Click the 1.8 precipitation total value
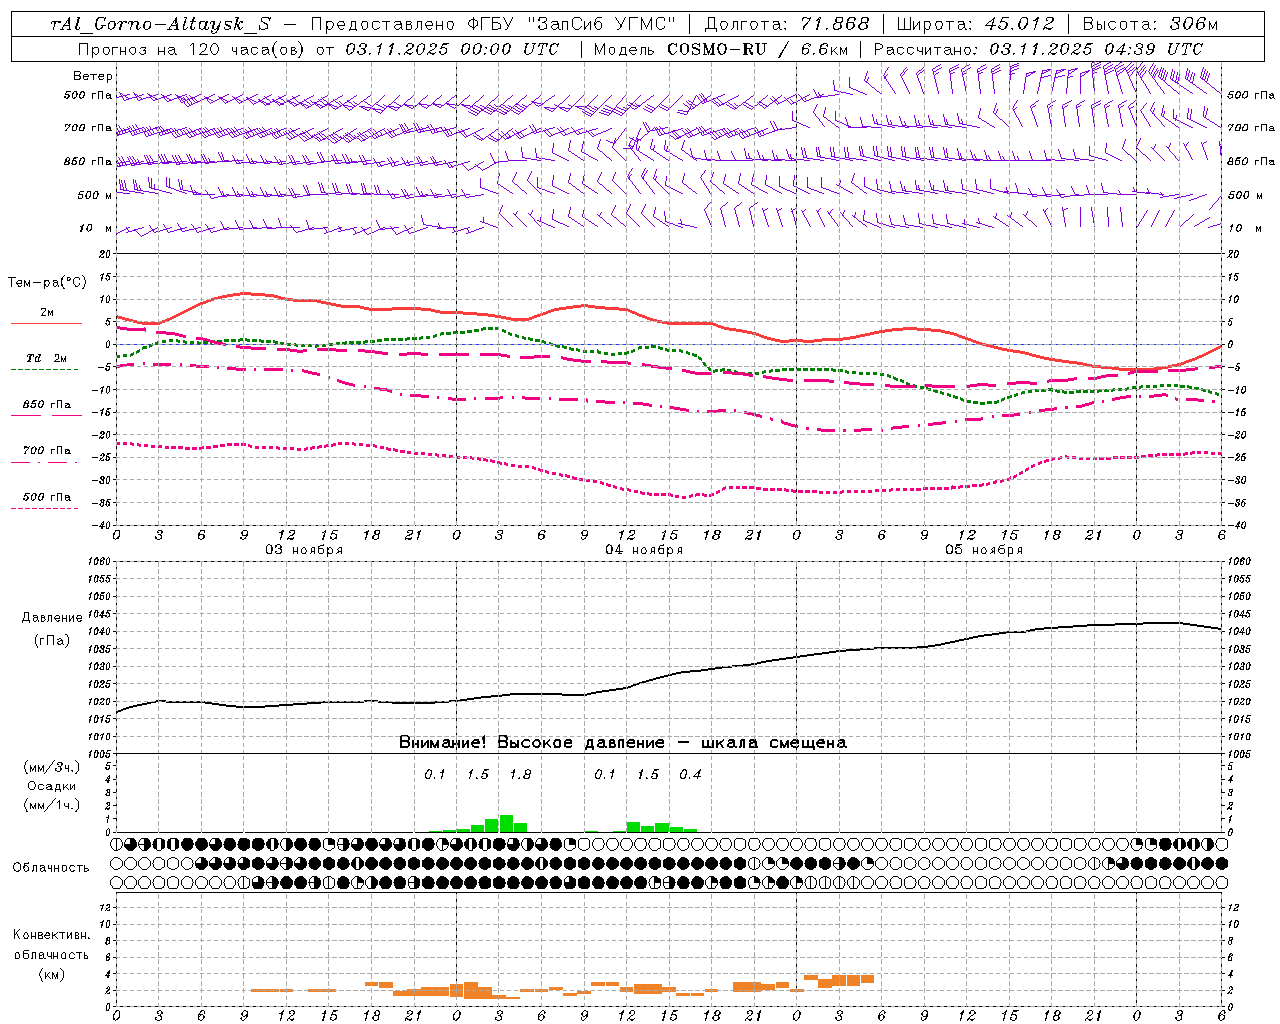The height and width of the screenshot is (1024, 1280). pyautogui.click(x=520, y=775)
